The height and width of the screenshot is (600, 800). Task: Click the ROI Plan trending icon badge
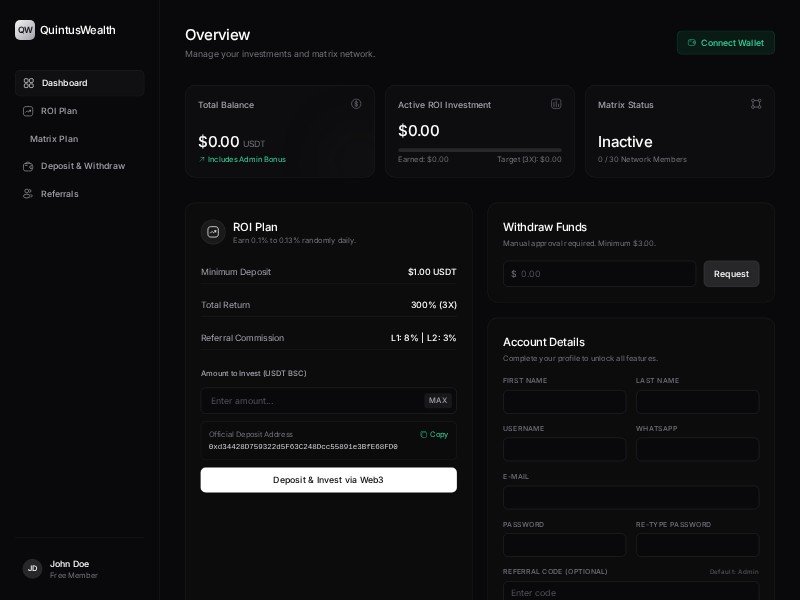213,232
